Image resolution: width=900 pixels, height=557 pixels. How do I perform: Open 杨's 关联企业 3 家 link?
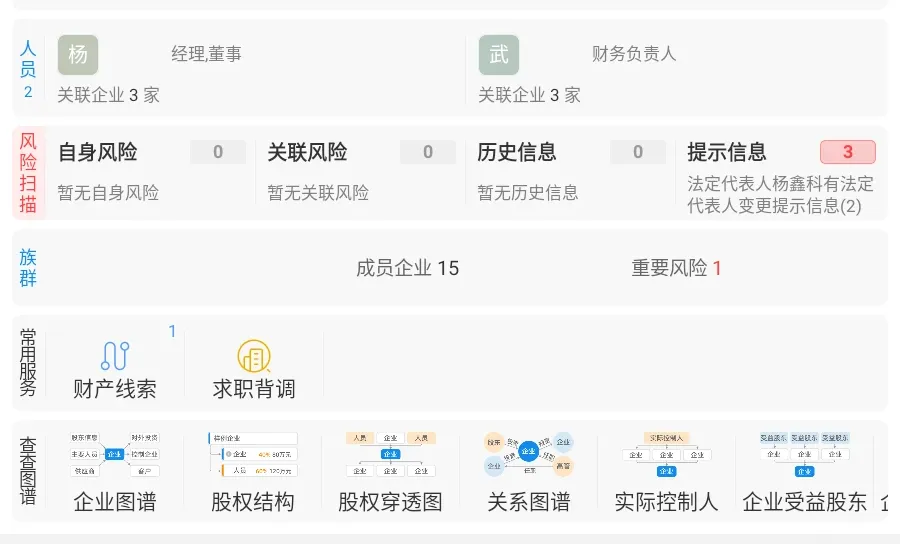coord(108,95)
